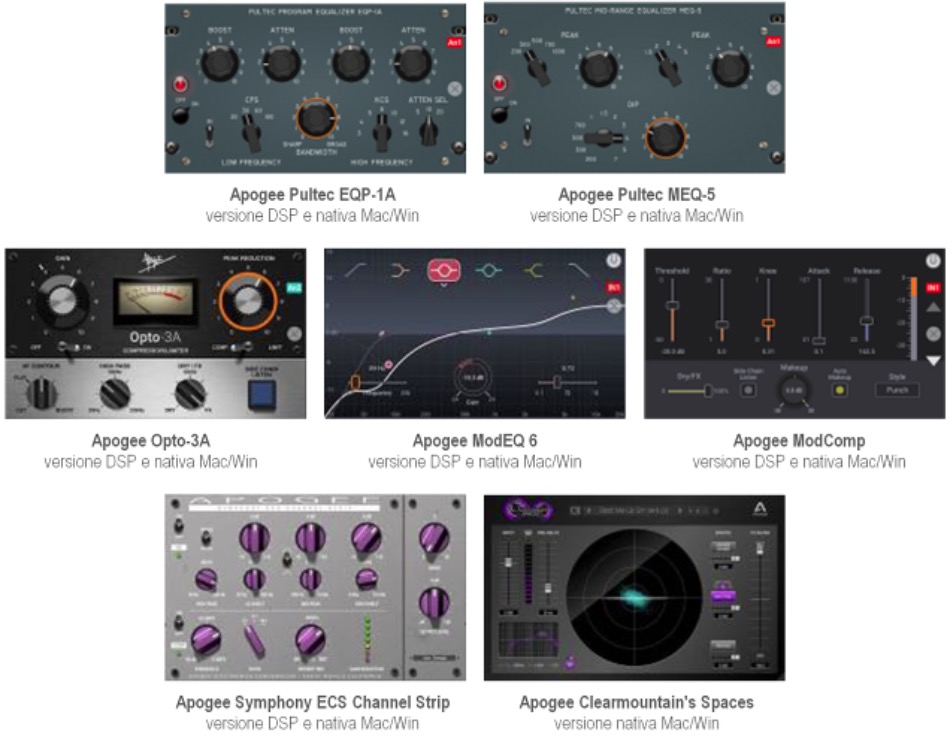Toggle the OFF/ON switch on Opto-3A

pos(68,347)
